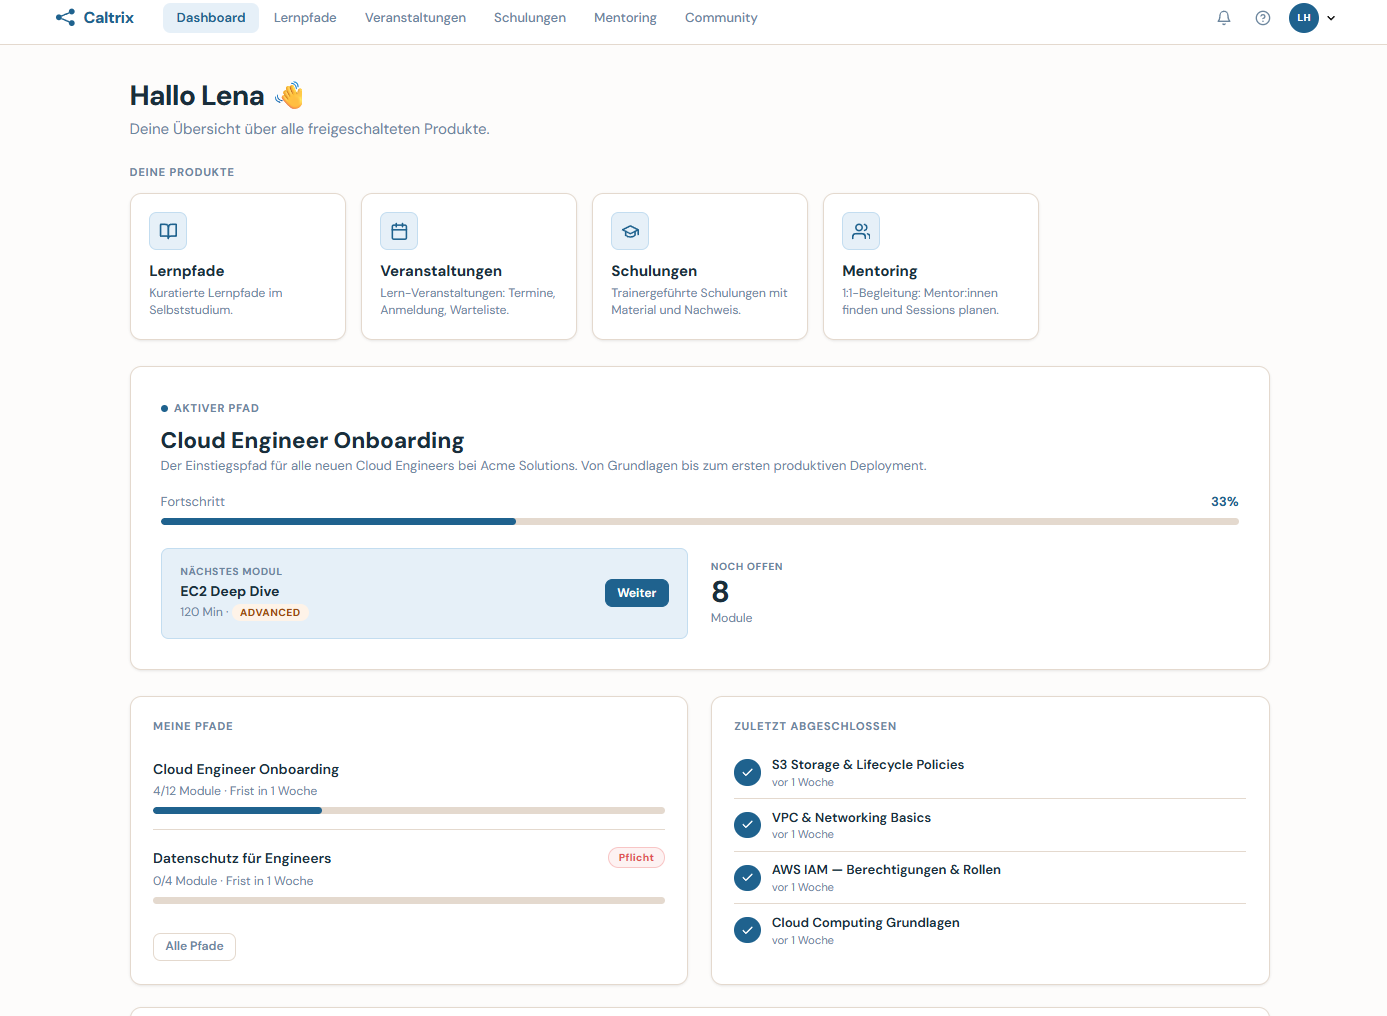The height and width of the screenshot is (1016, 1387).
Task: Click S3 Storage & Lifecycle Policies entry
Action: [x=868, y=764]
